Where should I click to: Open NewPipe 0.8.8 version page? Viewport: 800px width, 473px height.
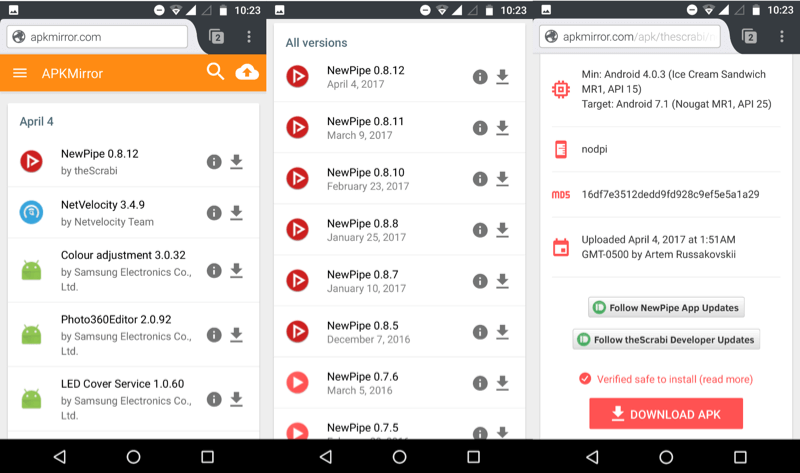pos(399,230)
